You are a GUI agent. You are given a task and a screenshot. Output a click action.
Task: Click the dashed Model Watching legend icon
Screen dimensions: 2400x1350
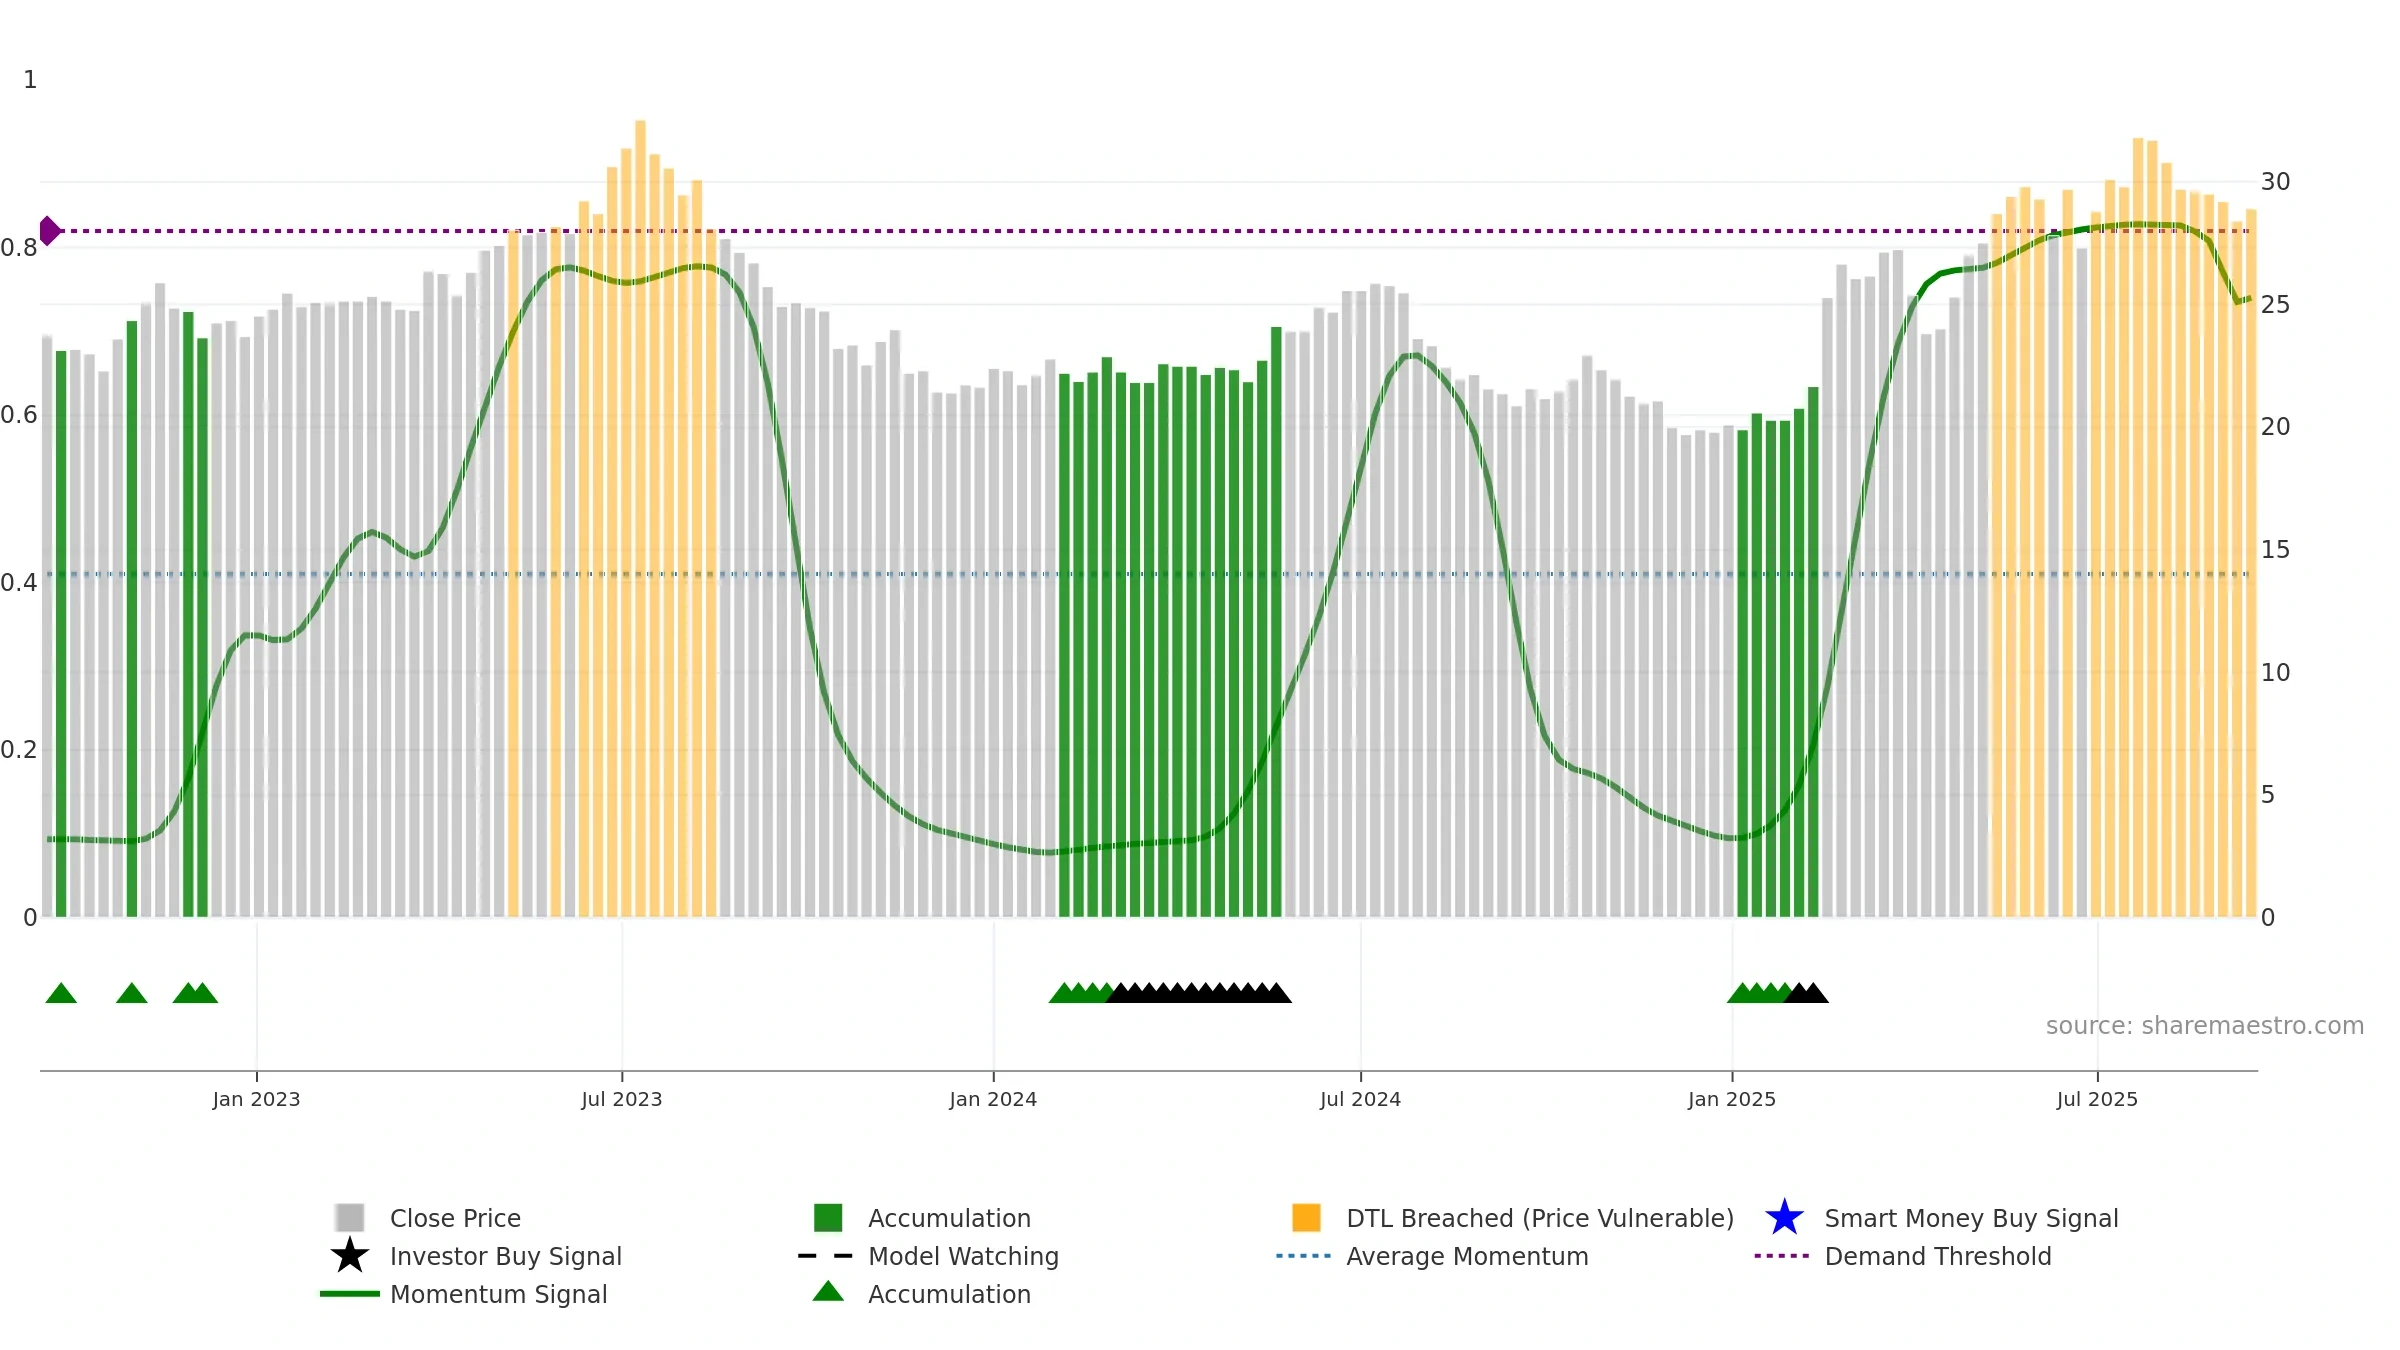coord(826,1256)
